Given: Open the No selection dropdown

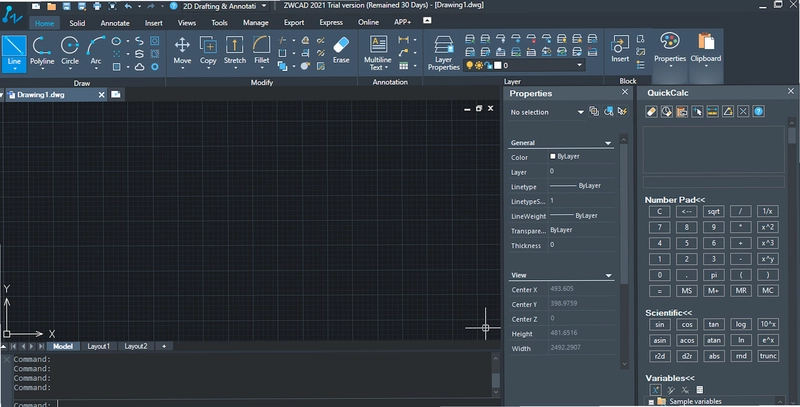Looking at the screenshot, I should pyautogui.click(x=581, y=112).
